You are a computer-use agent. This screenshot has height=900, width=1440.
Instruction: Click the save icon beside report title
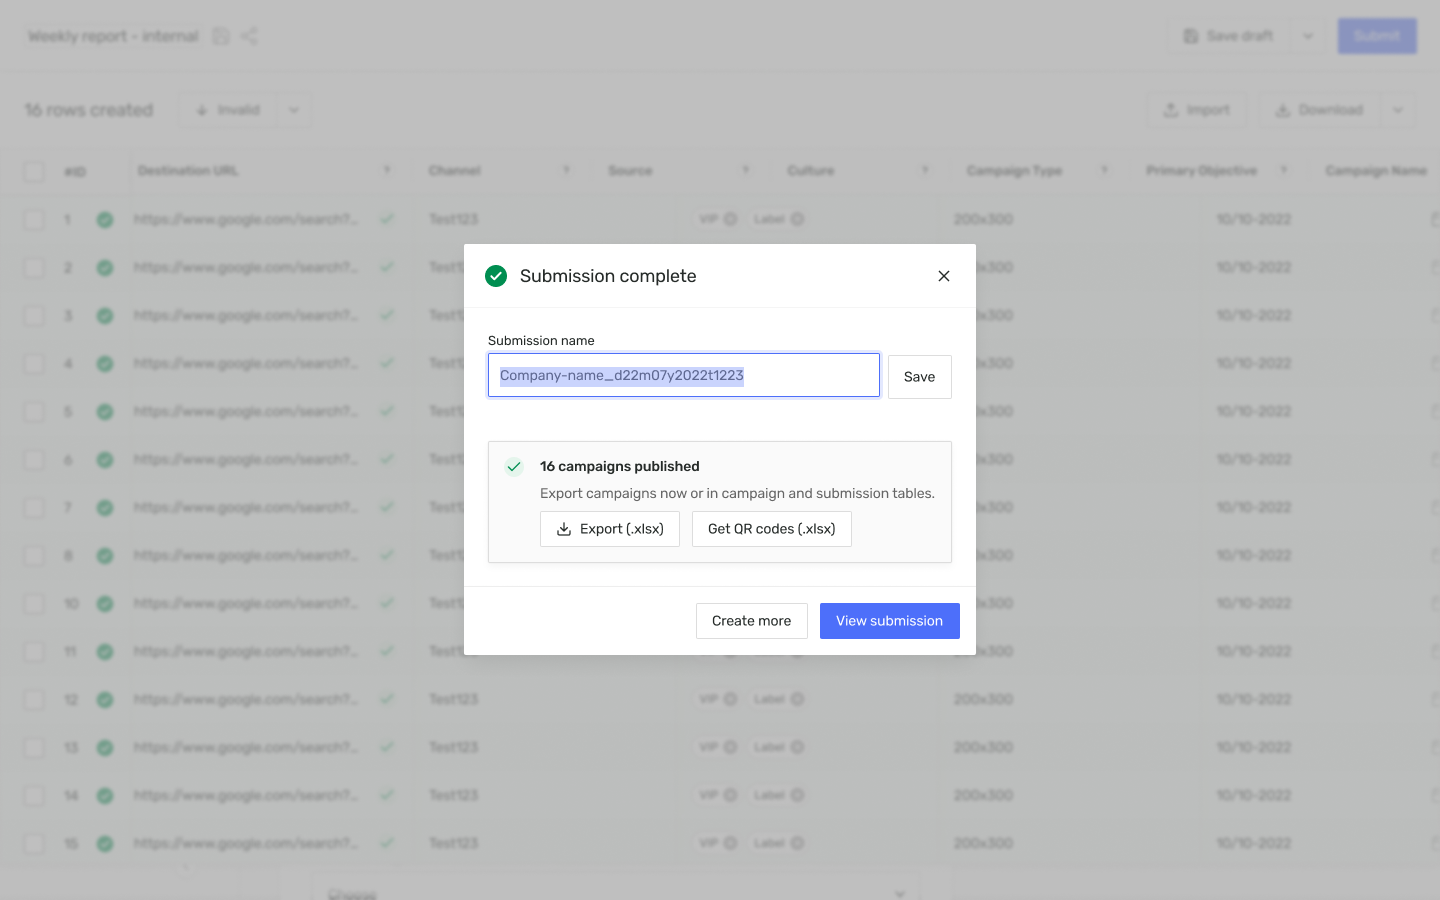[221, 36]
